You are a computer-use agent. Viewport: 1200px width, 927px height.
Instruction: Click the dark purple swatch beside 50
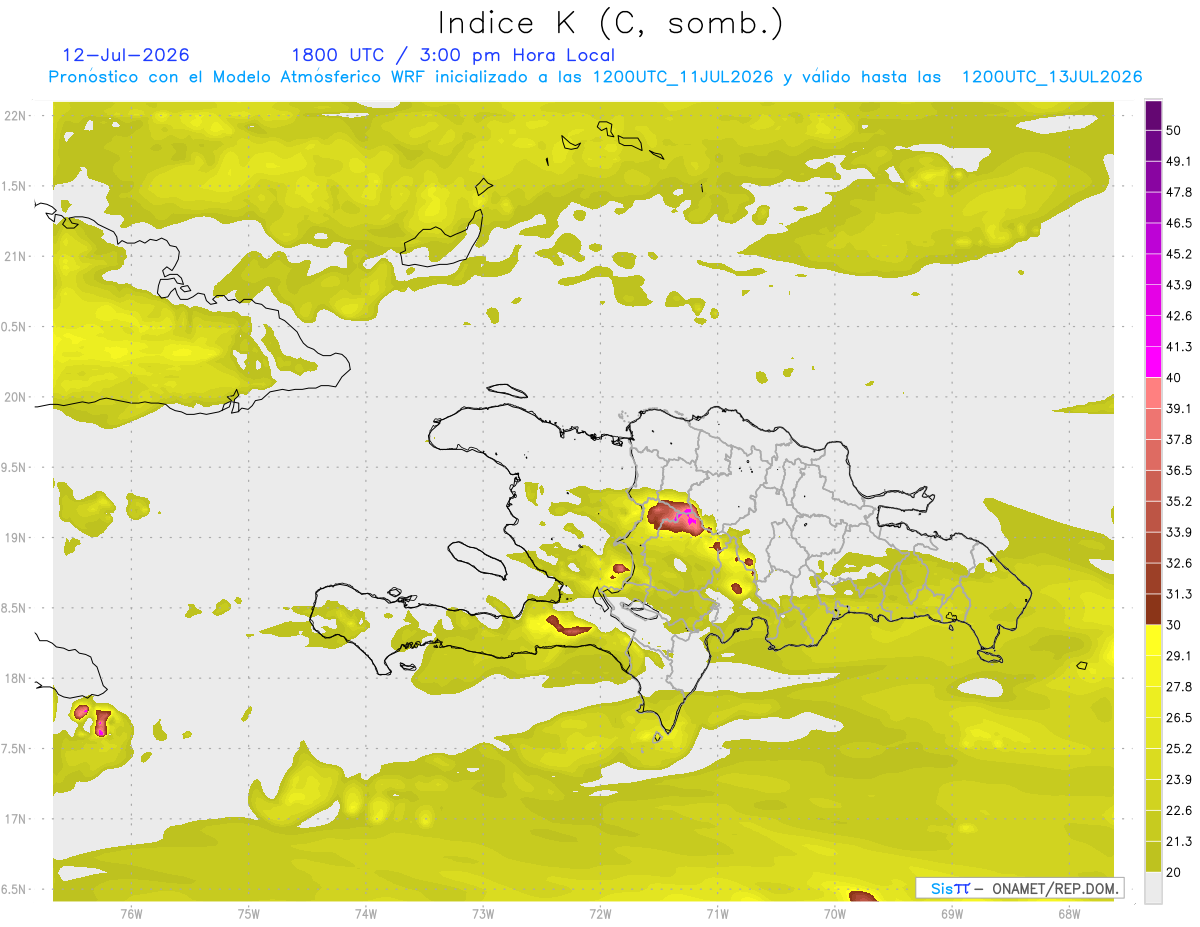click(1154, 116)
